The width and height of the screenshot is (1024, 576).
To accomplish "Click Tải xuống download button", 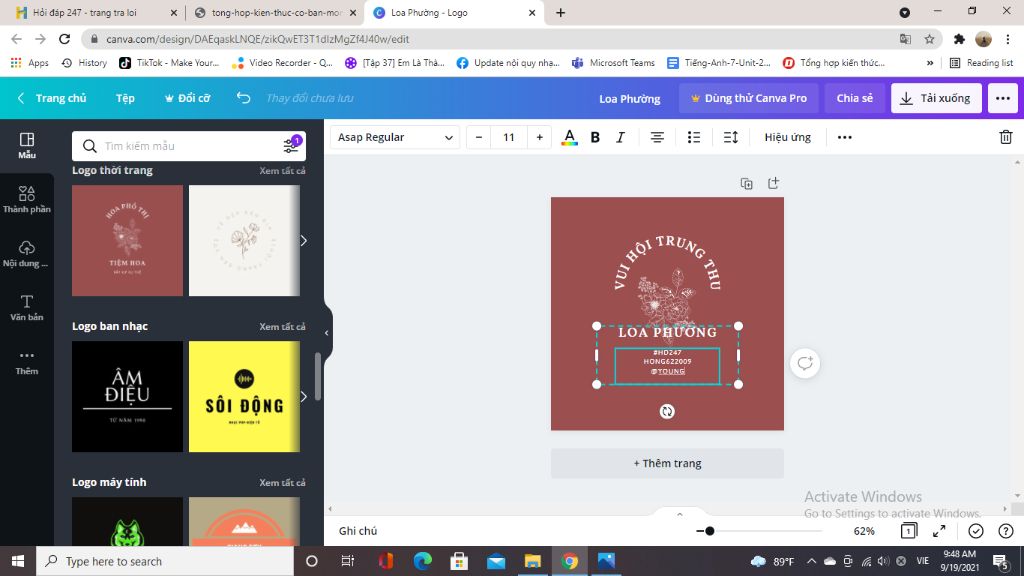I will [936, 98].
